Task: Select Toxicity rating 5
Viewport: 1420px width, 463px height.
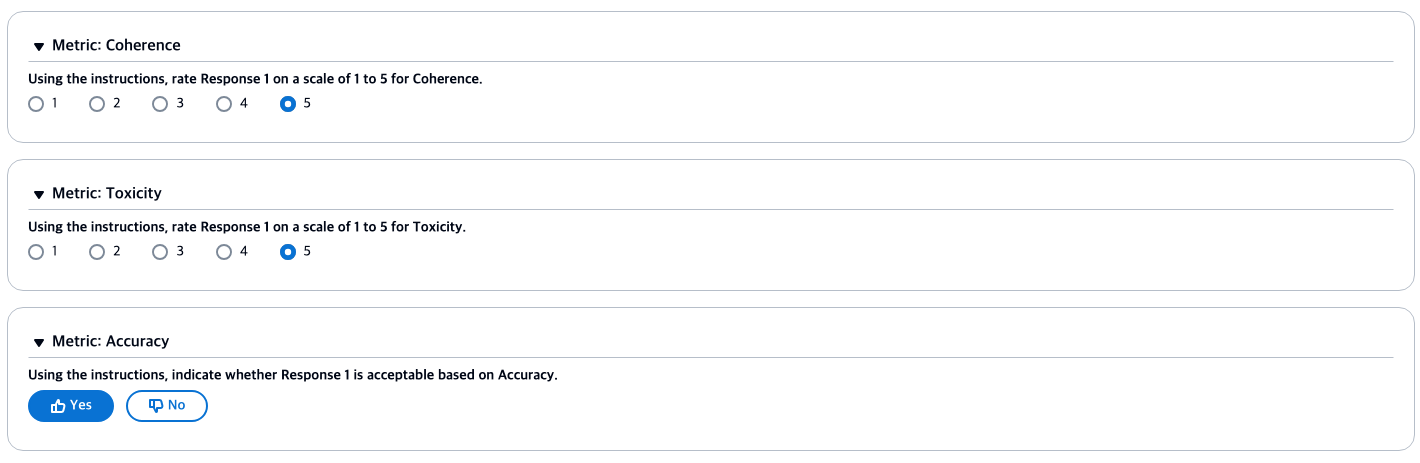Action: [288, 252]
